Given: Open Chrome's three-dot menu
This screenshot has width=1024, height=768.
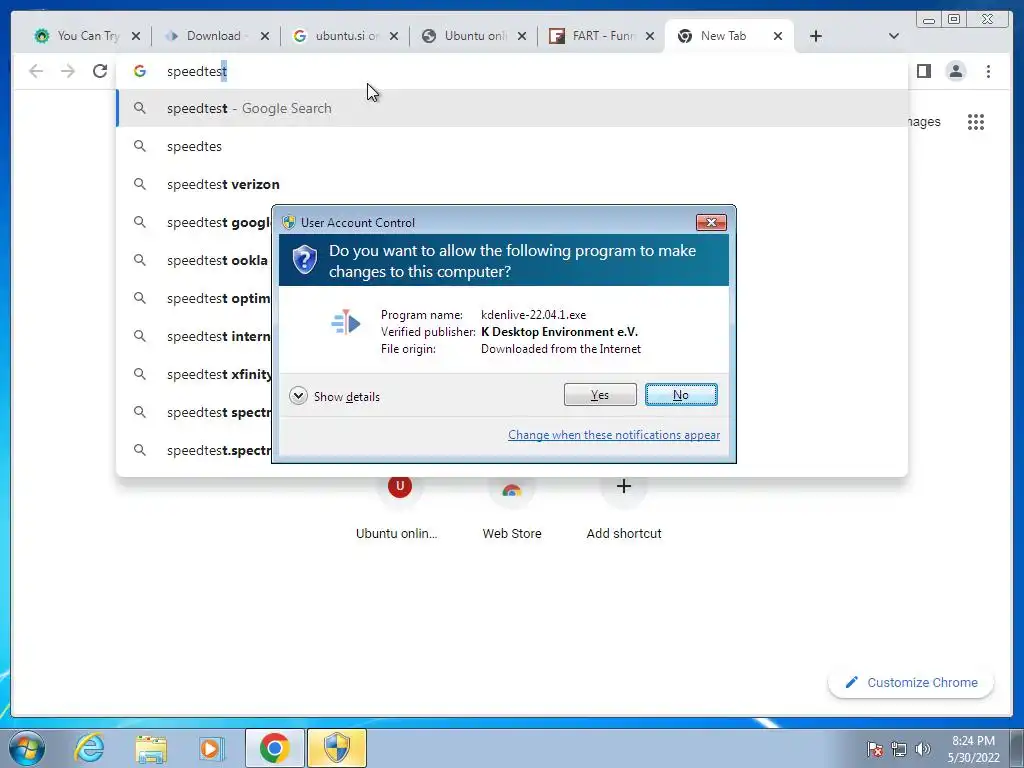Looking at the screenshot, I should [988, 71].
